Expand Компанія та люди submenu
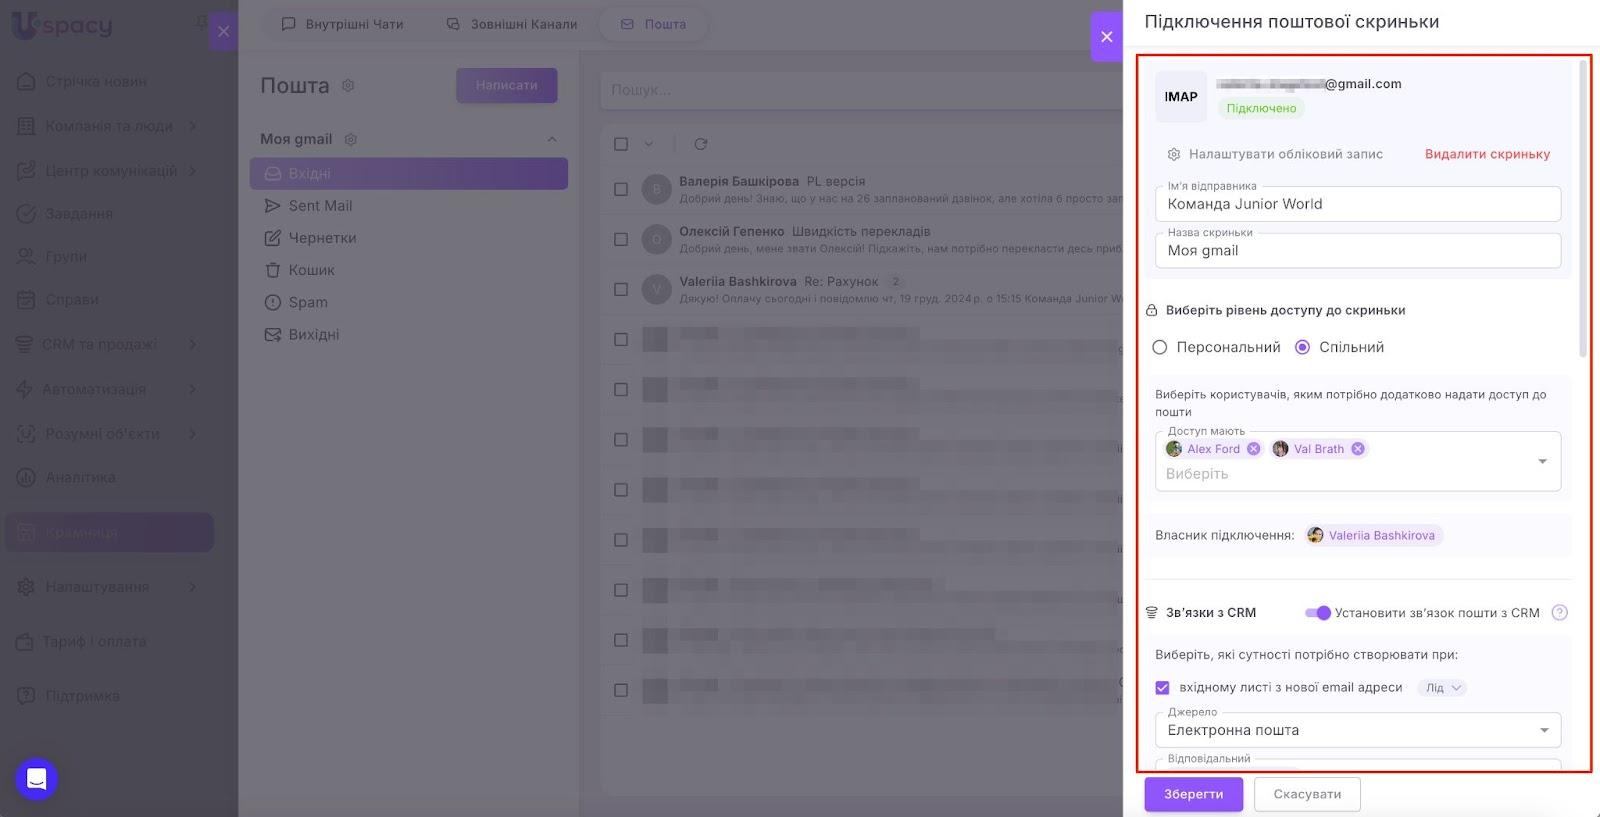The image size is (1600, 817). pos(192,126)
